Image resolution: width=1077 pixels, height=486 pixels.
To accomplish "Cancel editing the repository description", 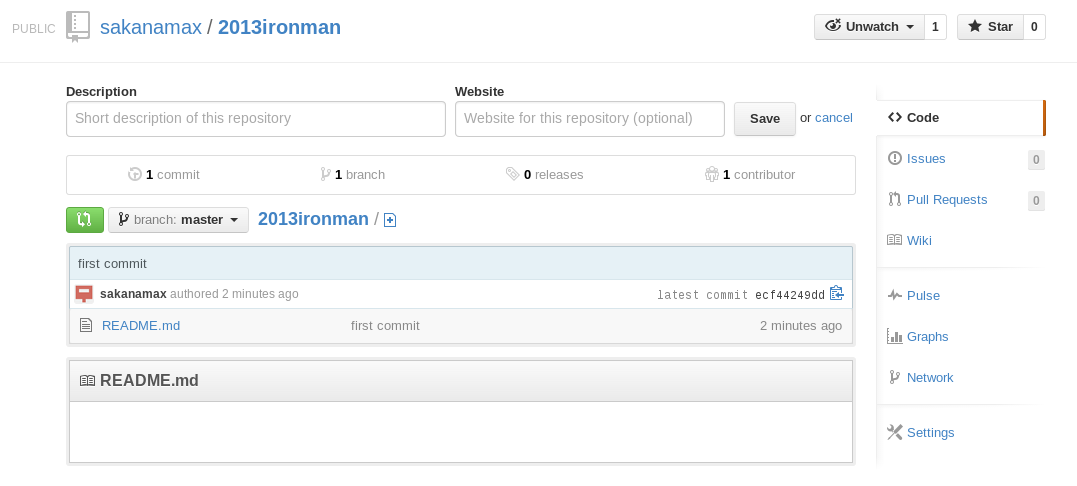I will (x=833, y=117).
